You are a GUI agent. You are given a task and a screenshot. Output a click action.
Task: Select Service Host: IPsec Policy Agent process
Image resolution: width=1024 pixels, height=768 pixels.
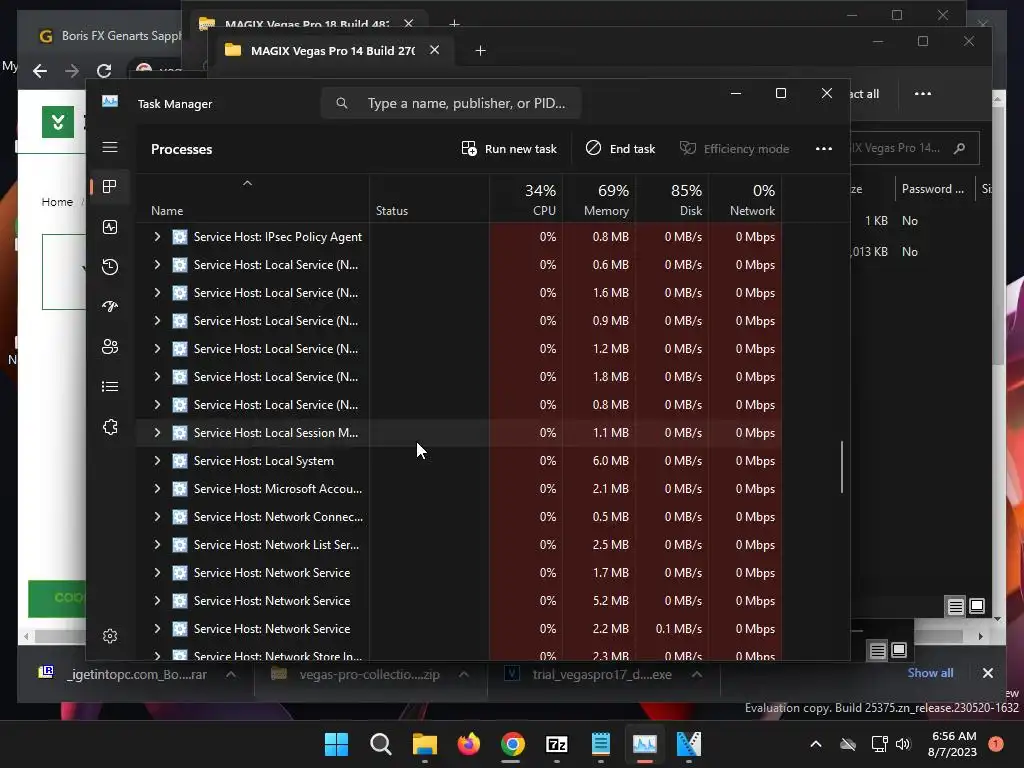[x=457, y=236]
